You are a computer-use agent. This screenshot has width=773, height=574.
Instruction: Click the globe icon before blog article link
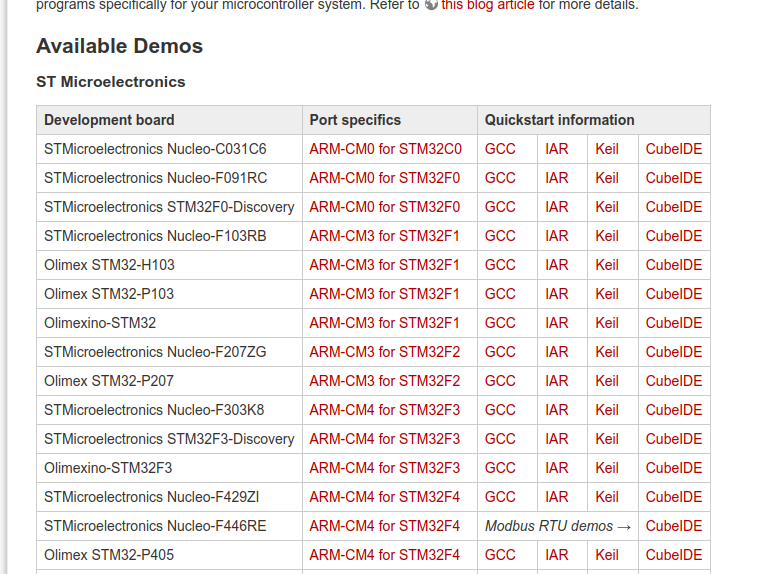431,4
